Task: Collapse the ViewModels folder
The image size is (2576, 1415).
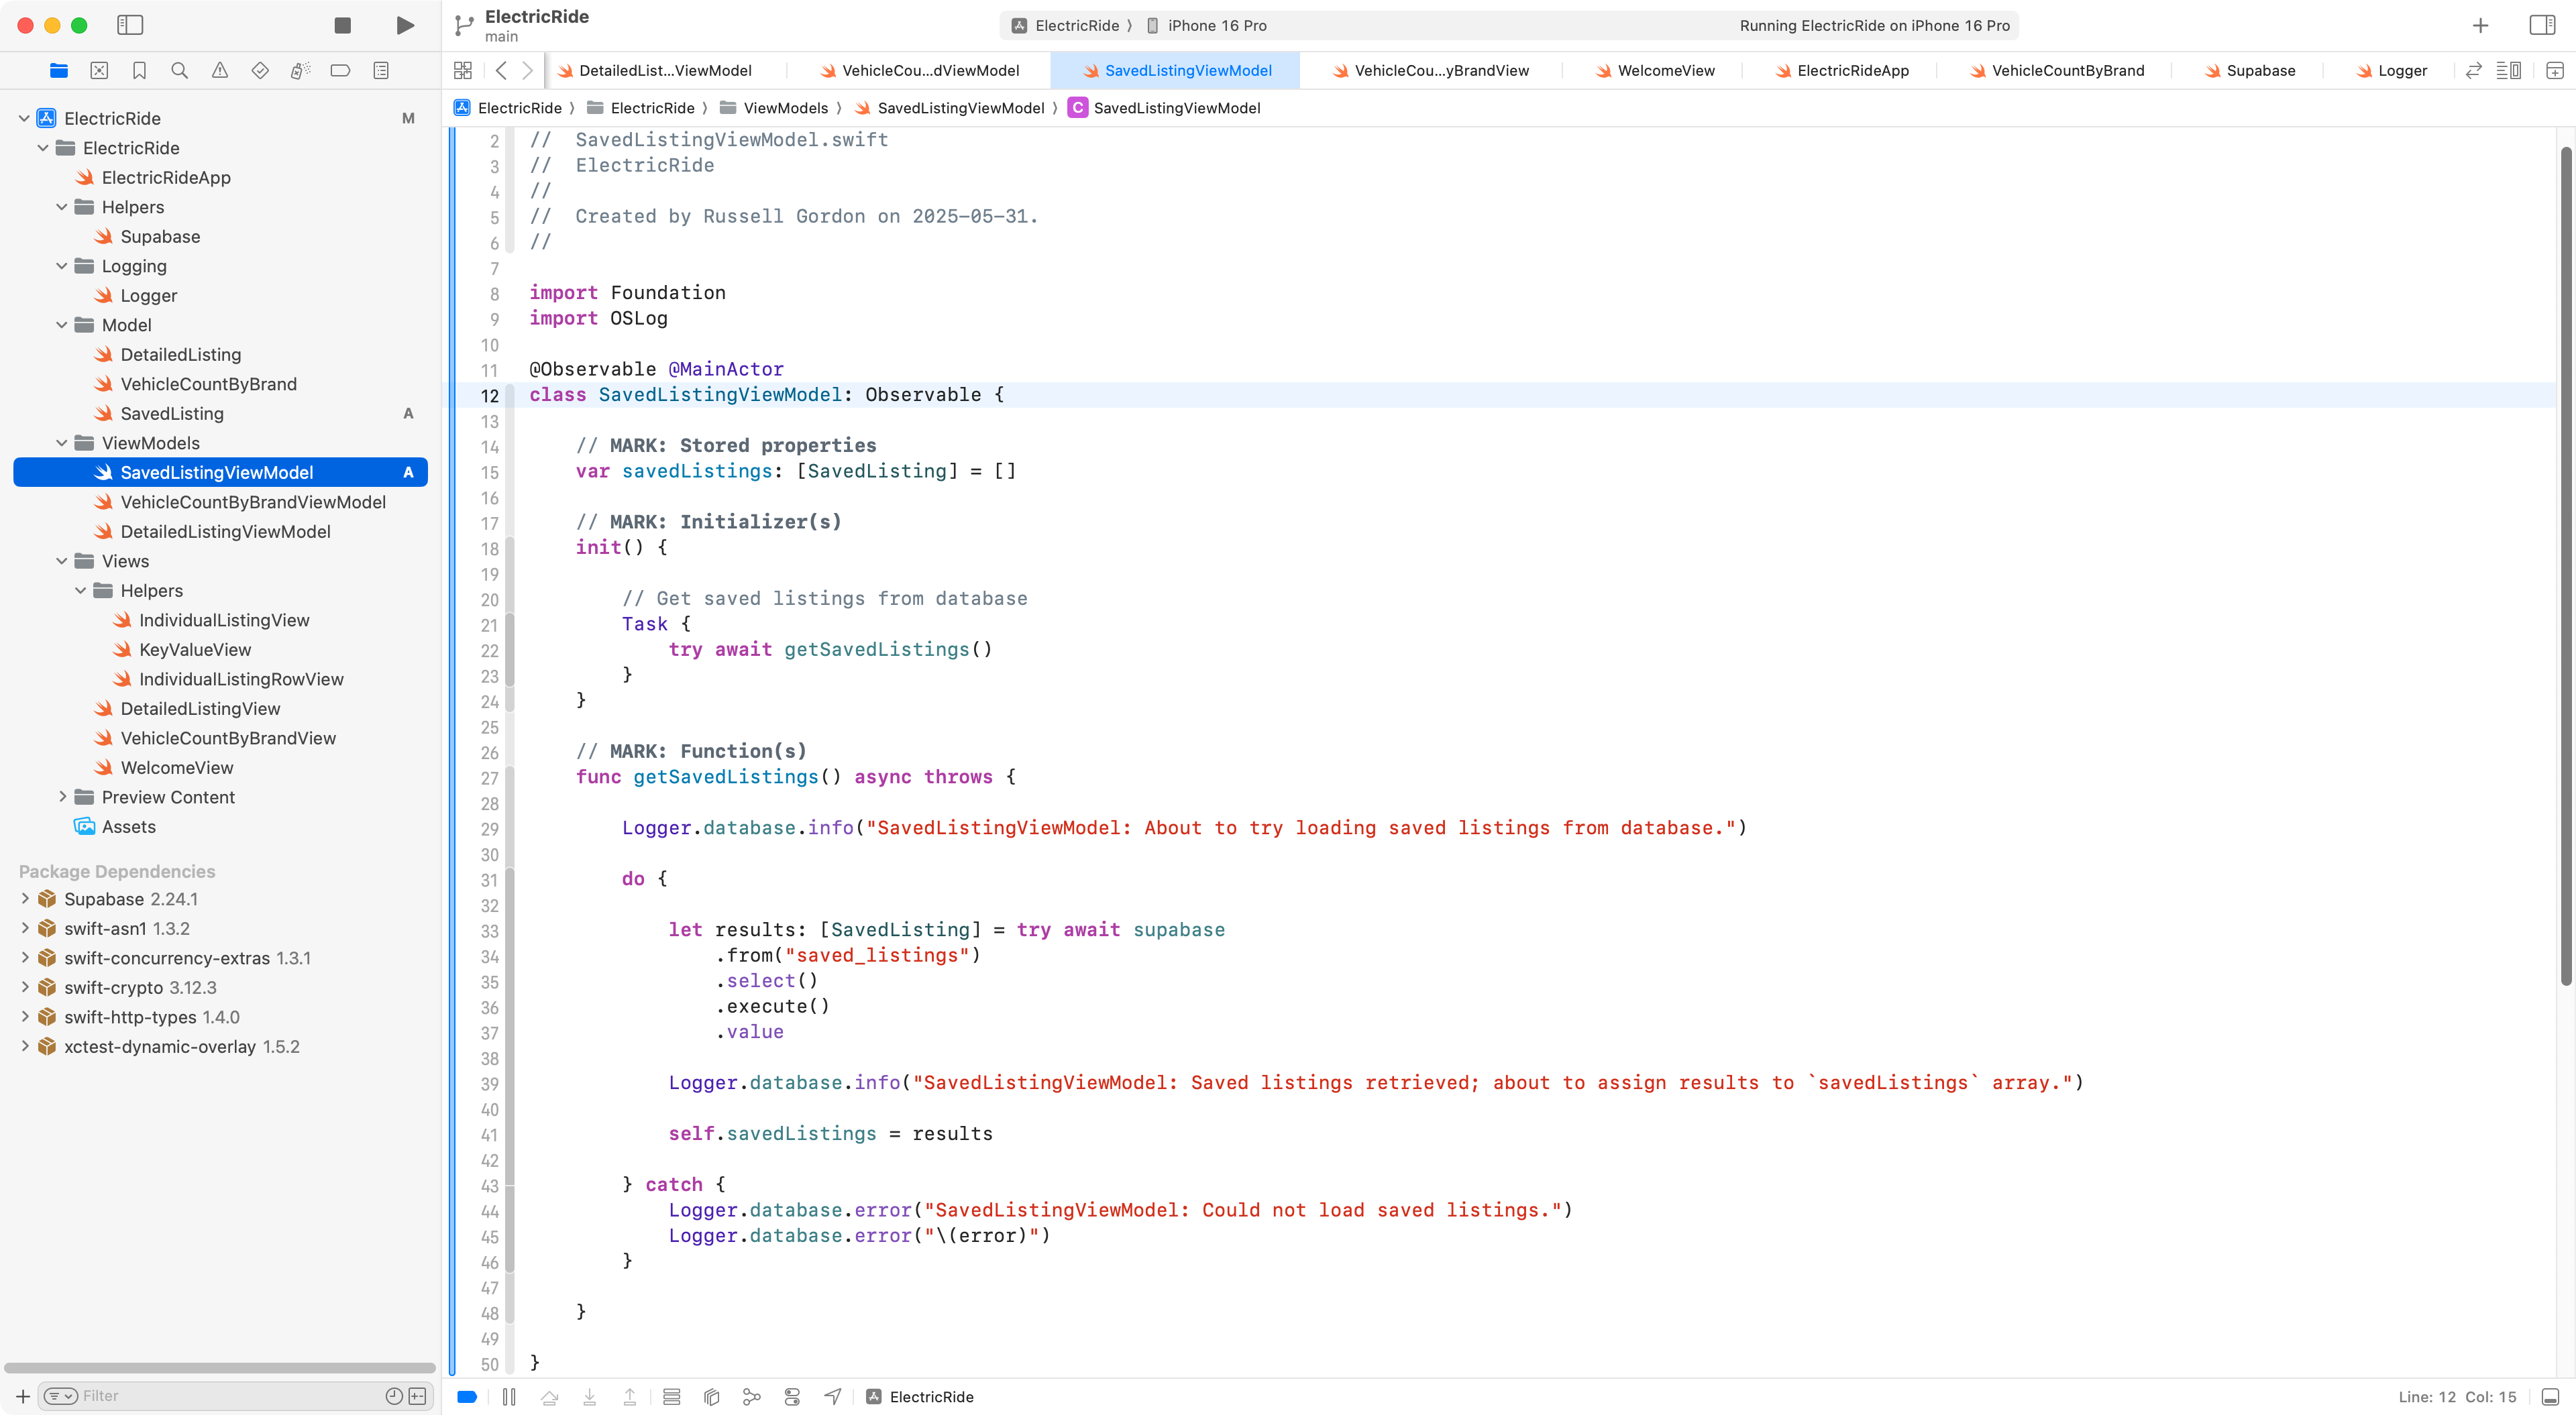Action: pyautogui.click(x=62, y=443)
